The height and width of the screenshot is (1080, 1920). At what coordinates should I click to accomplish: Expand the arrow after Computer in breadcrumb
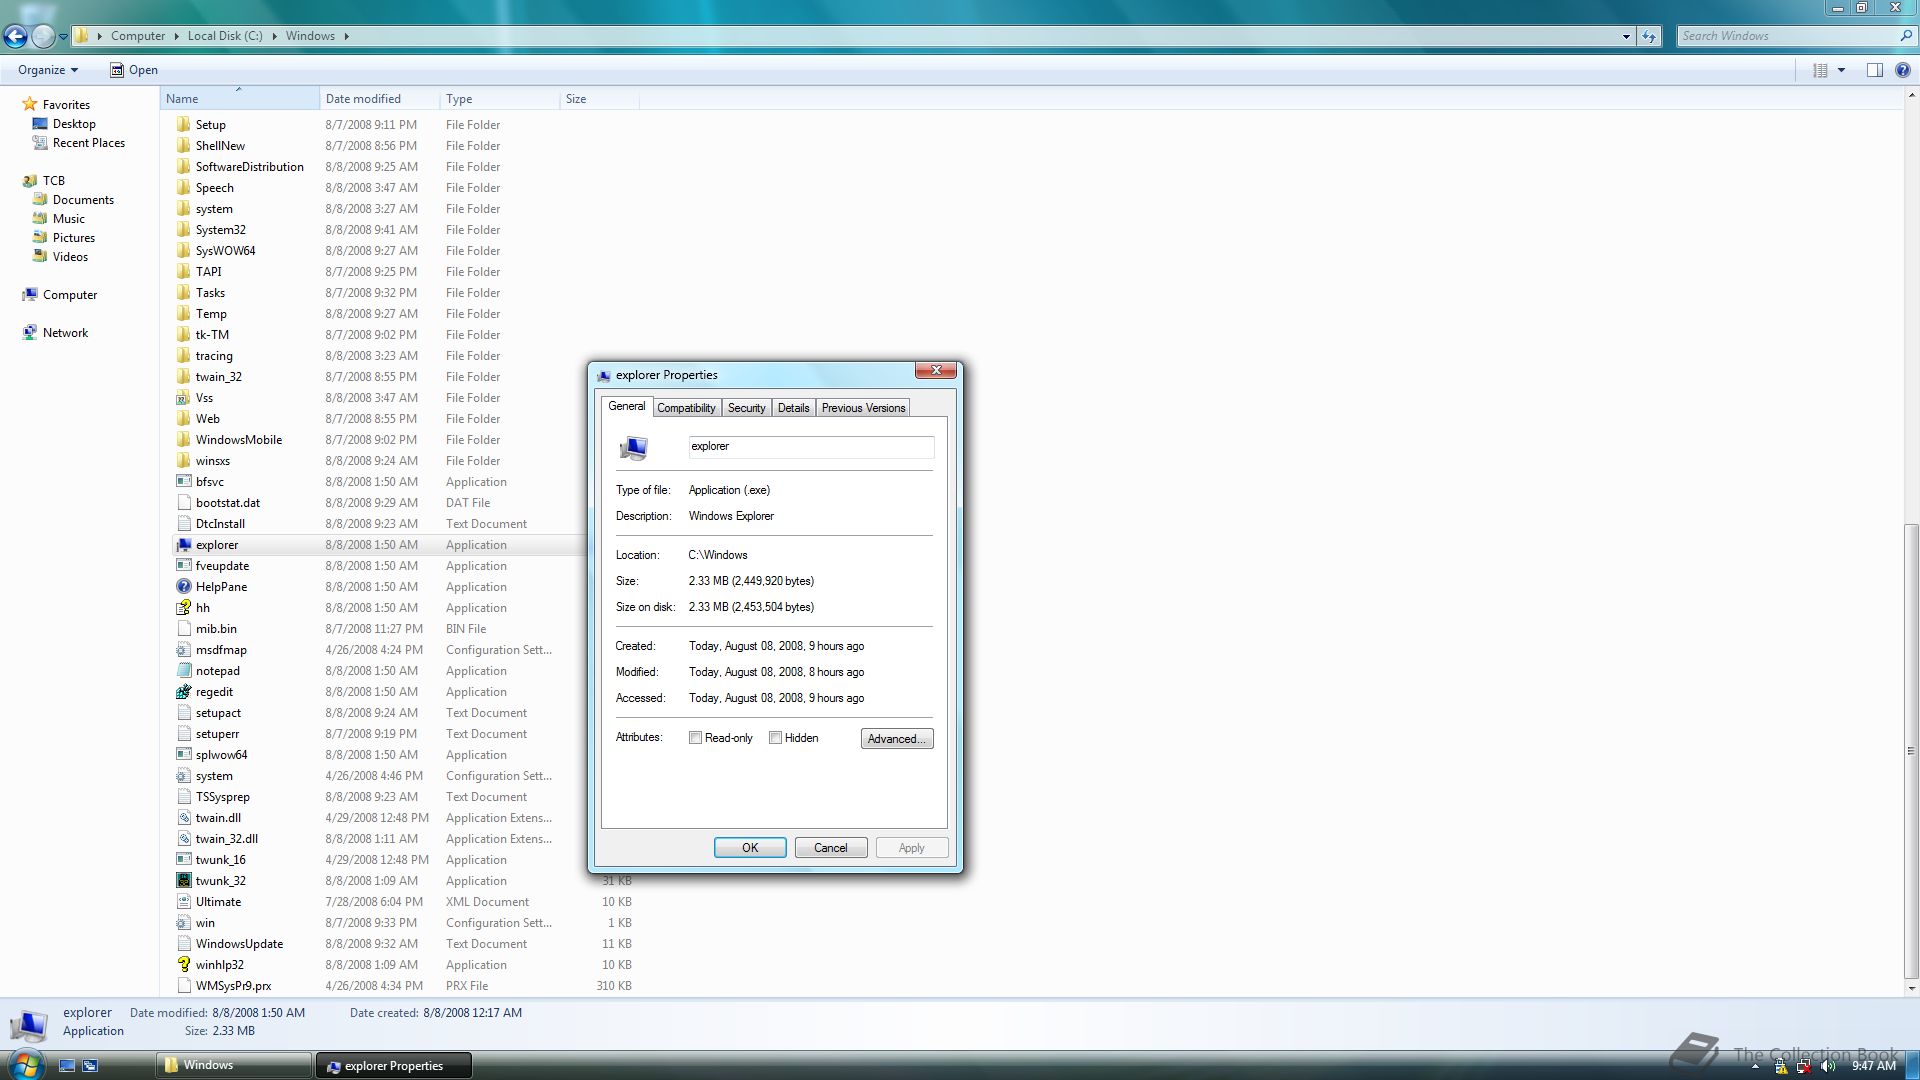tap(177, 36)
